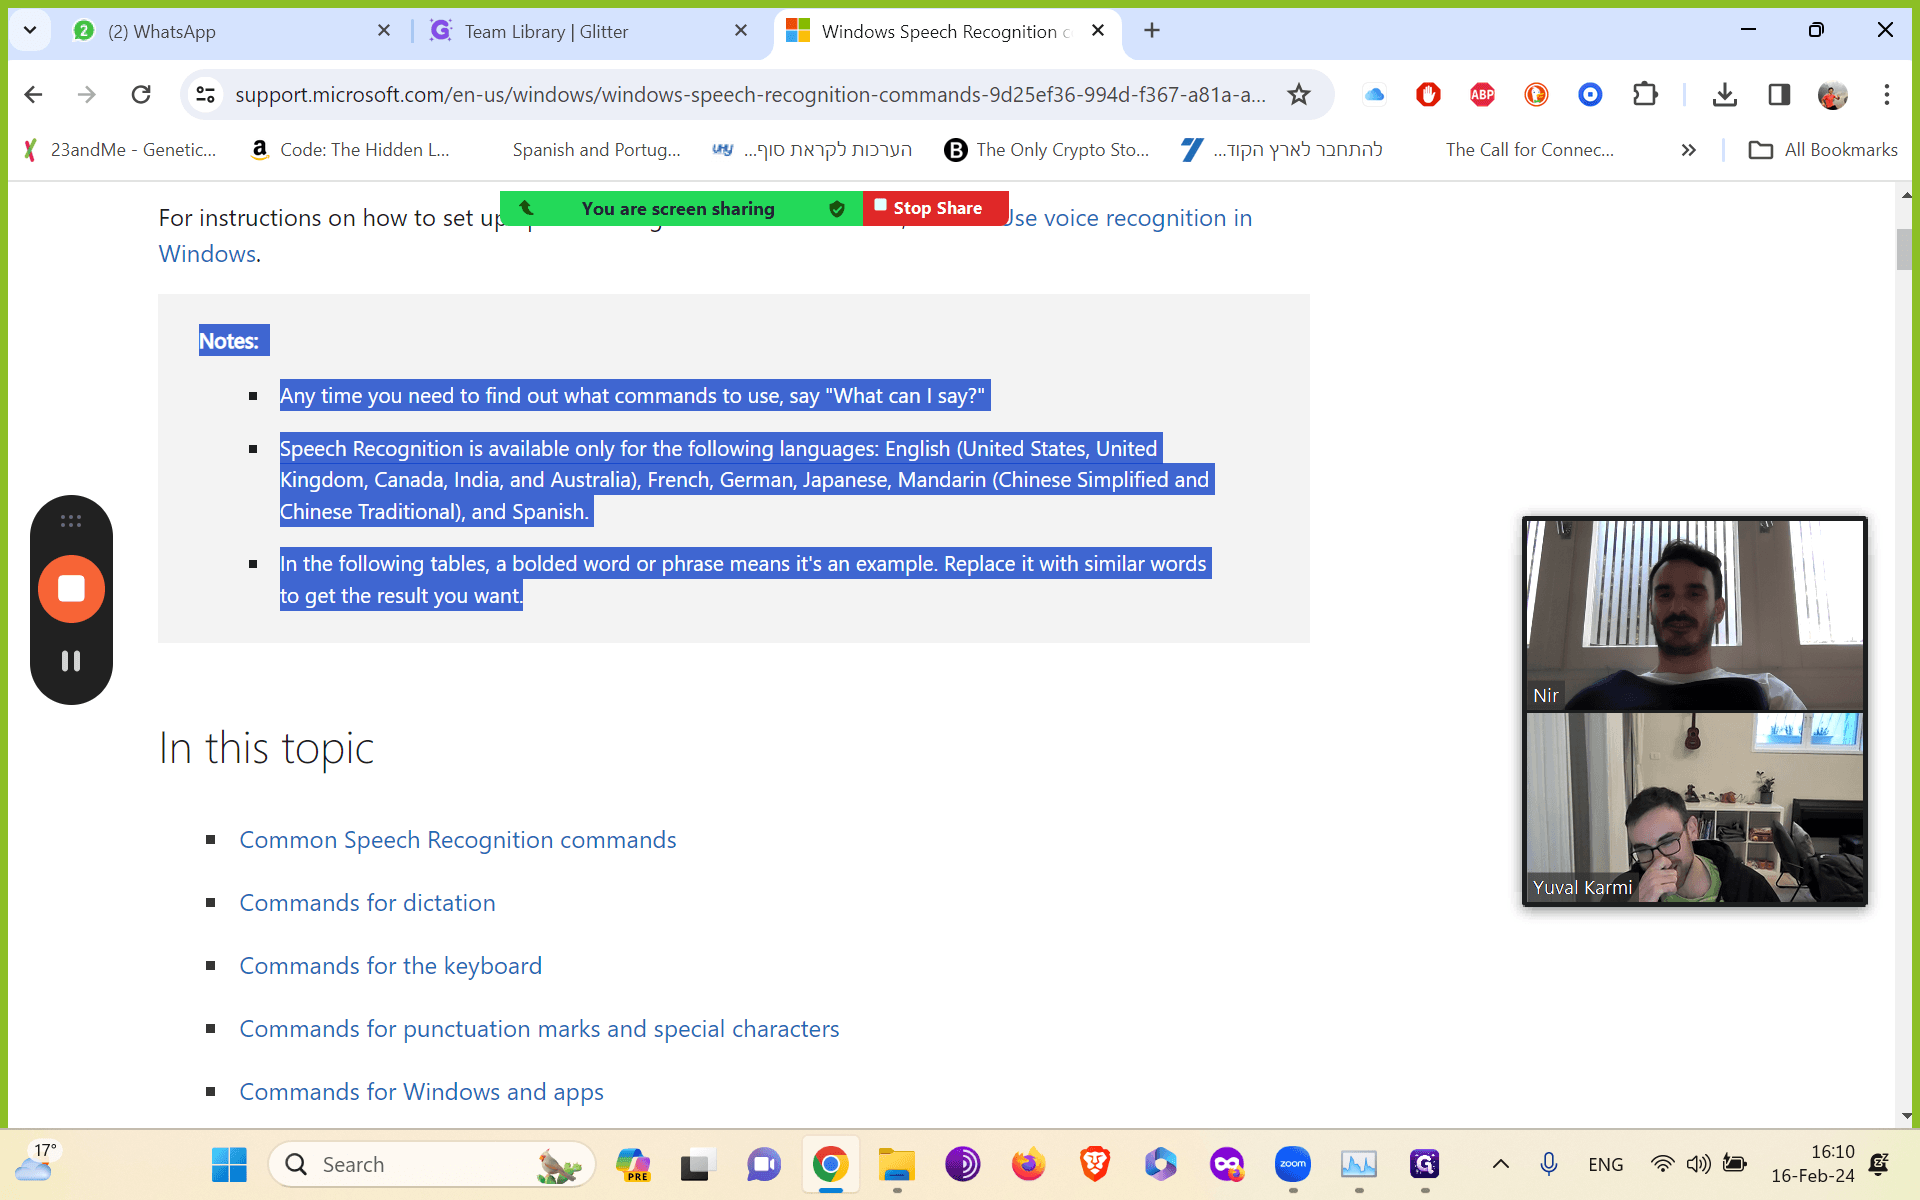
Task: Click the taskbar Search box
Action: (x=432, y=1164)
